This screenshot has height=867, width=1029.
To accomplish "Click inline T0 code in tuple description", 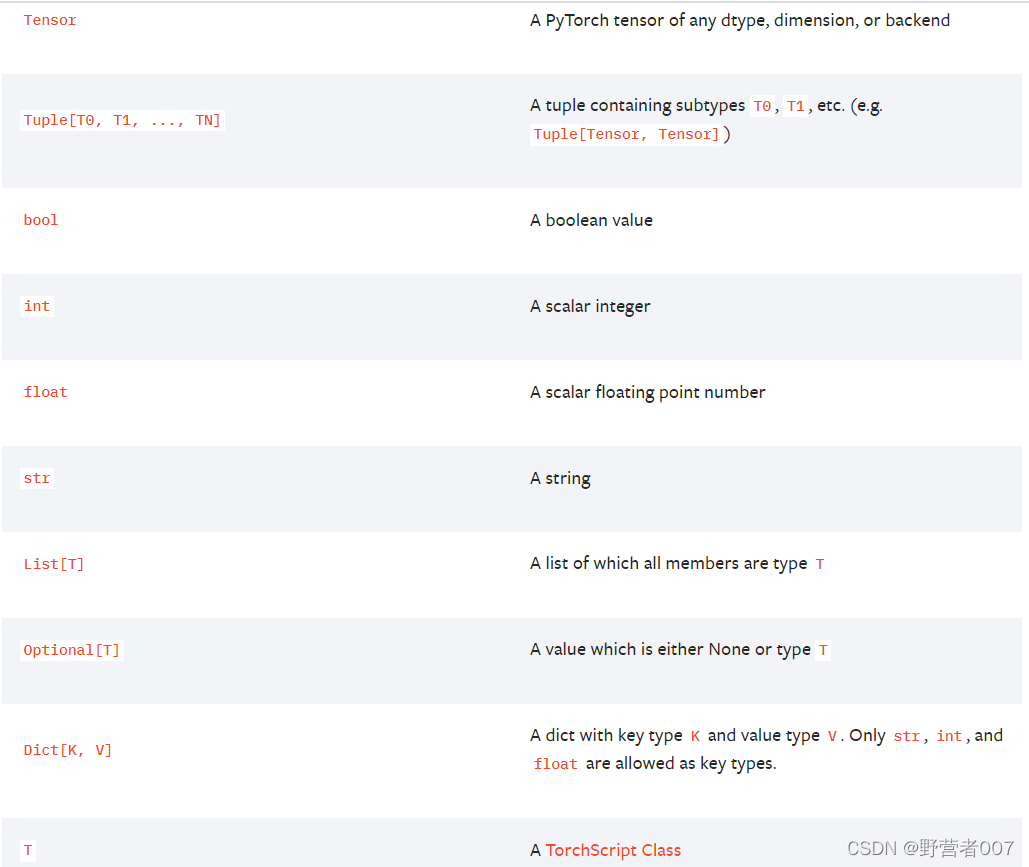I will click(x=762, y=106).
